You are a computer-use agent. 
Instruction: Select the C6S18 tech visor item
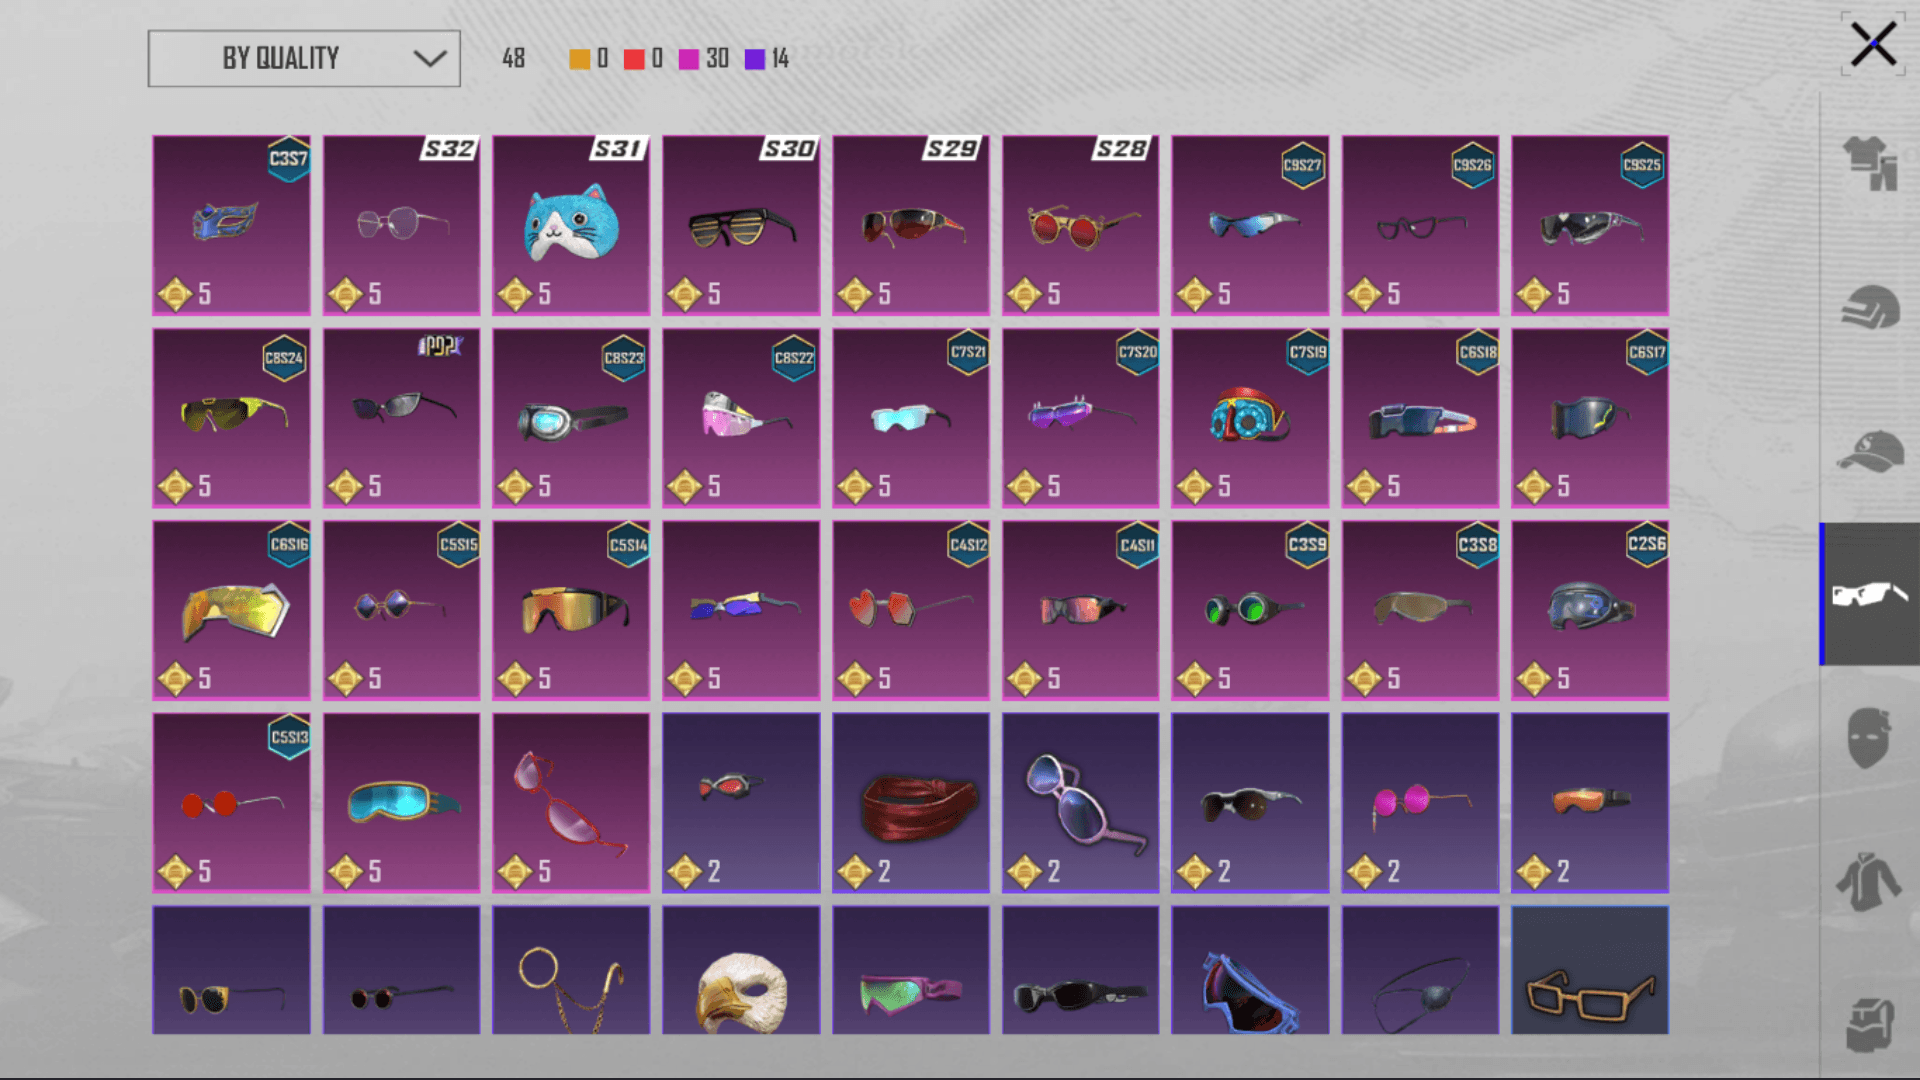pyautogui.click(x=1420, y=418)
